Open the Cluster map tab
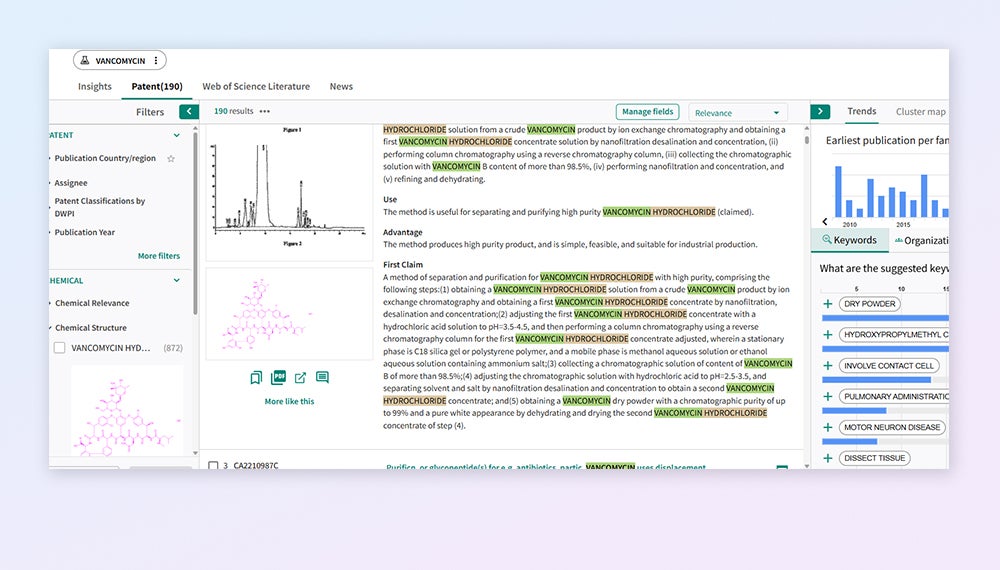The width and height of the screenshot is (1000, 570). [x=920, y=112]
